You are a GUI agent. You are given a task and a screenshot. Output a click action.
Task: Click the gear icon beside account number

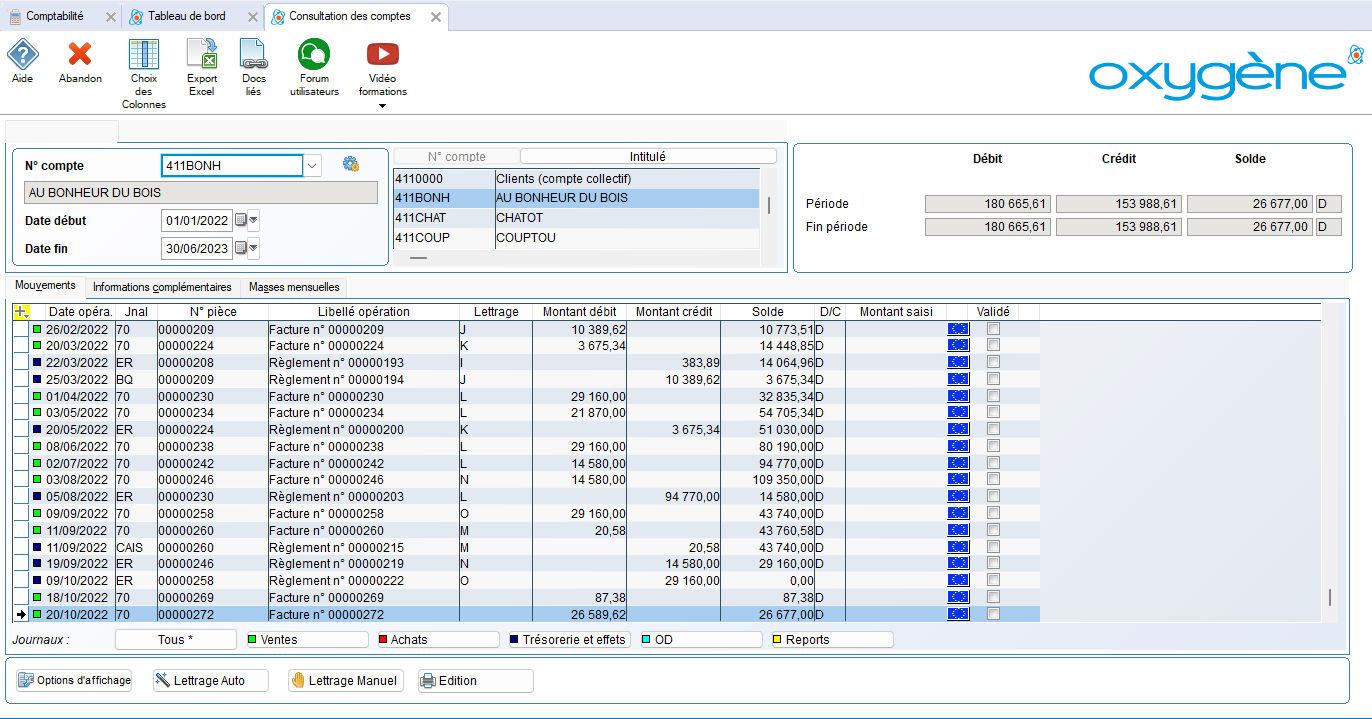[x=350, y=165]
